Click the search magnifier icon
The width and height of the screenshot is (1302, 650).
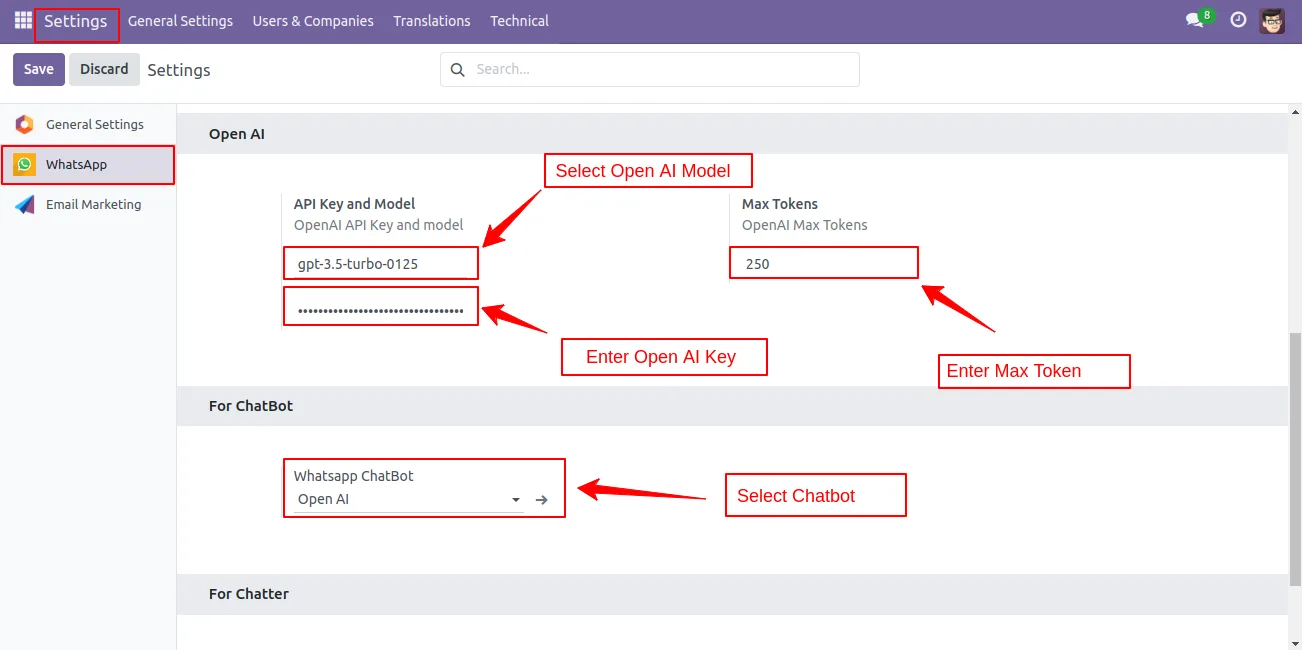coord(458,70)
